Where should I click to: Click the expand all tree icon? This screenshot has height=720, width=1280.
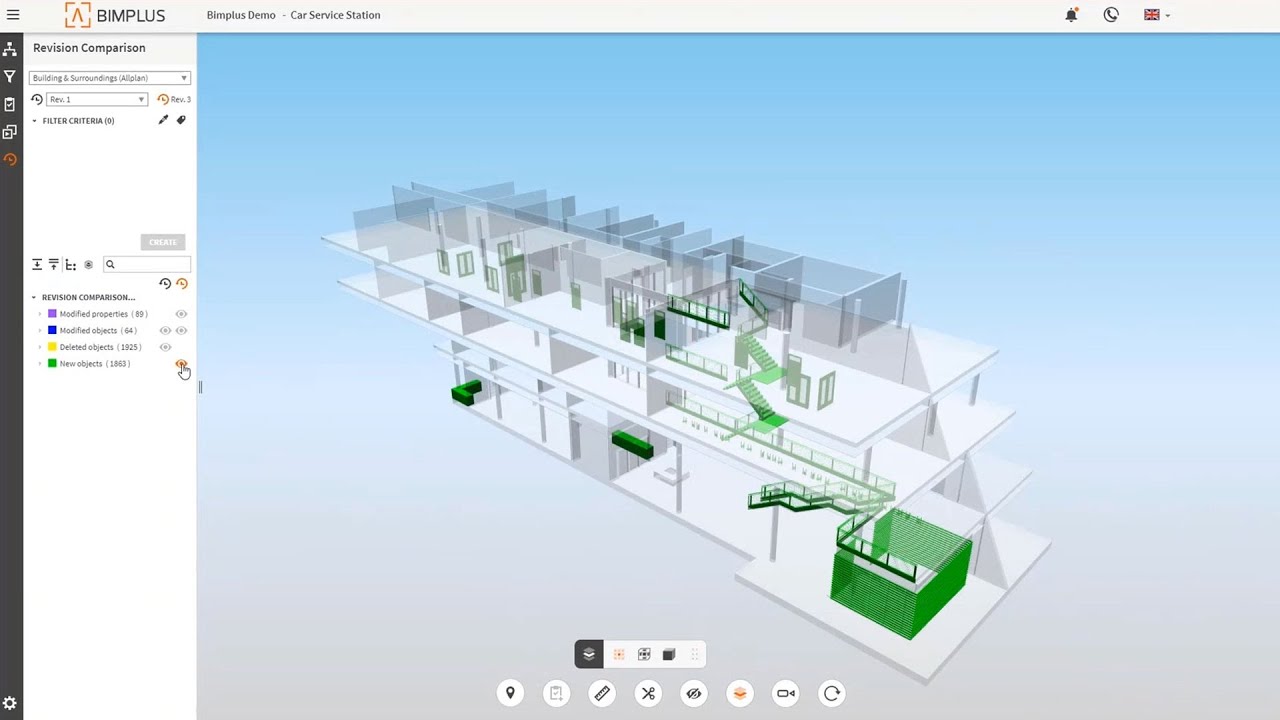click(37, 265)
